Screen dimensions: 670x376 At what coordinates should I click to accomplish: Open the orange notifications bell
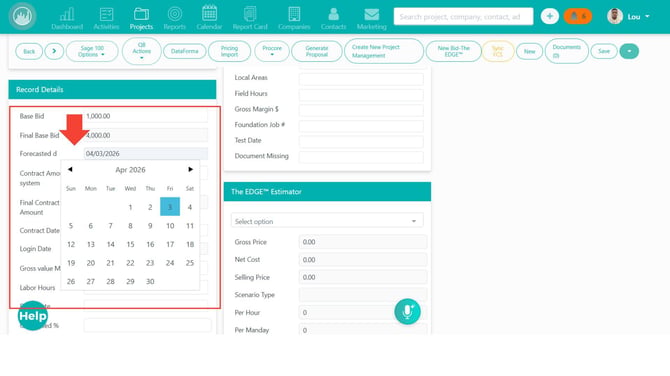(x=578, y=16)
